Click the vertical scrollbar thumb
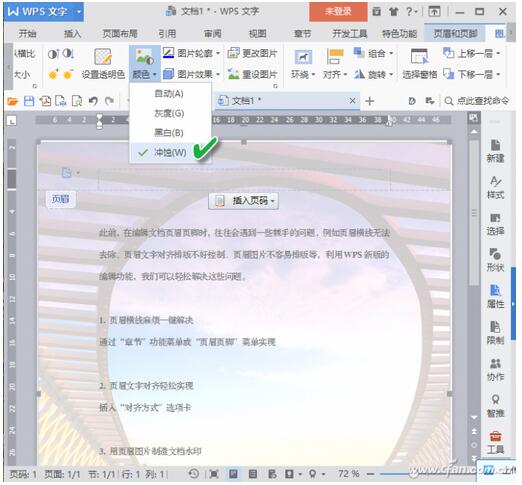The height and width of the screenshot is (485, 522). click(474, 212)
